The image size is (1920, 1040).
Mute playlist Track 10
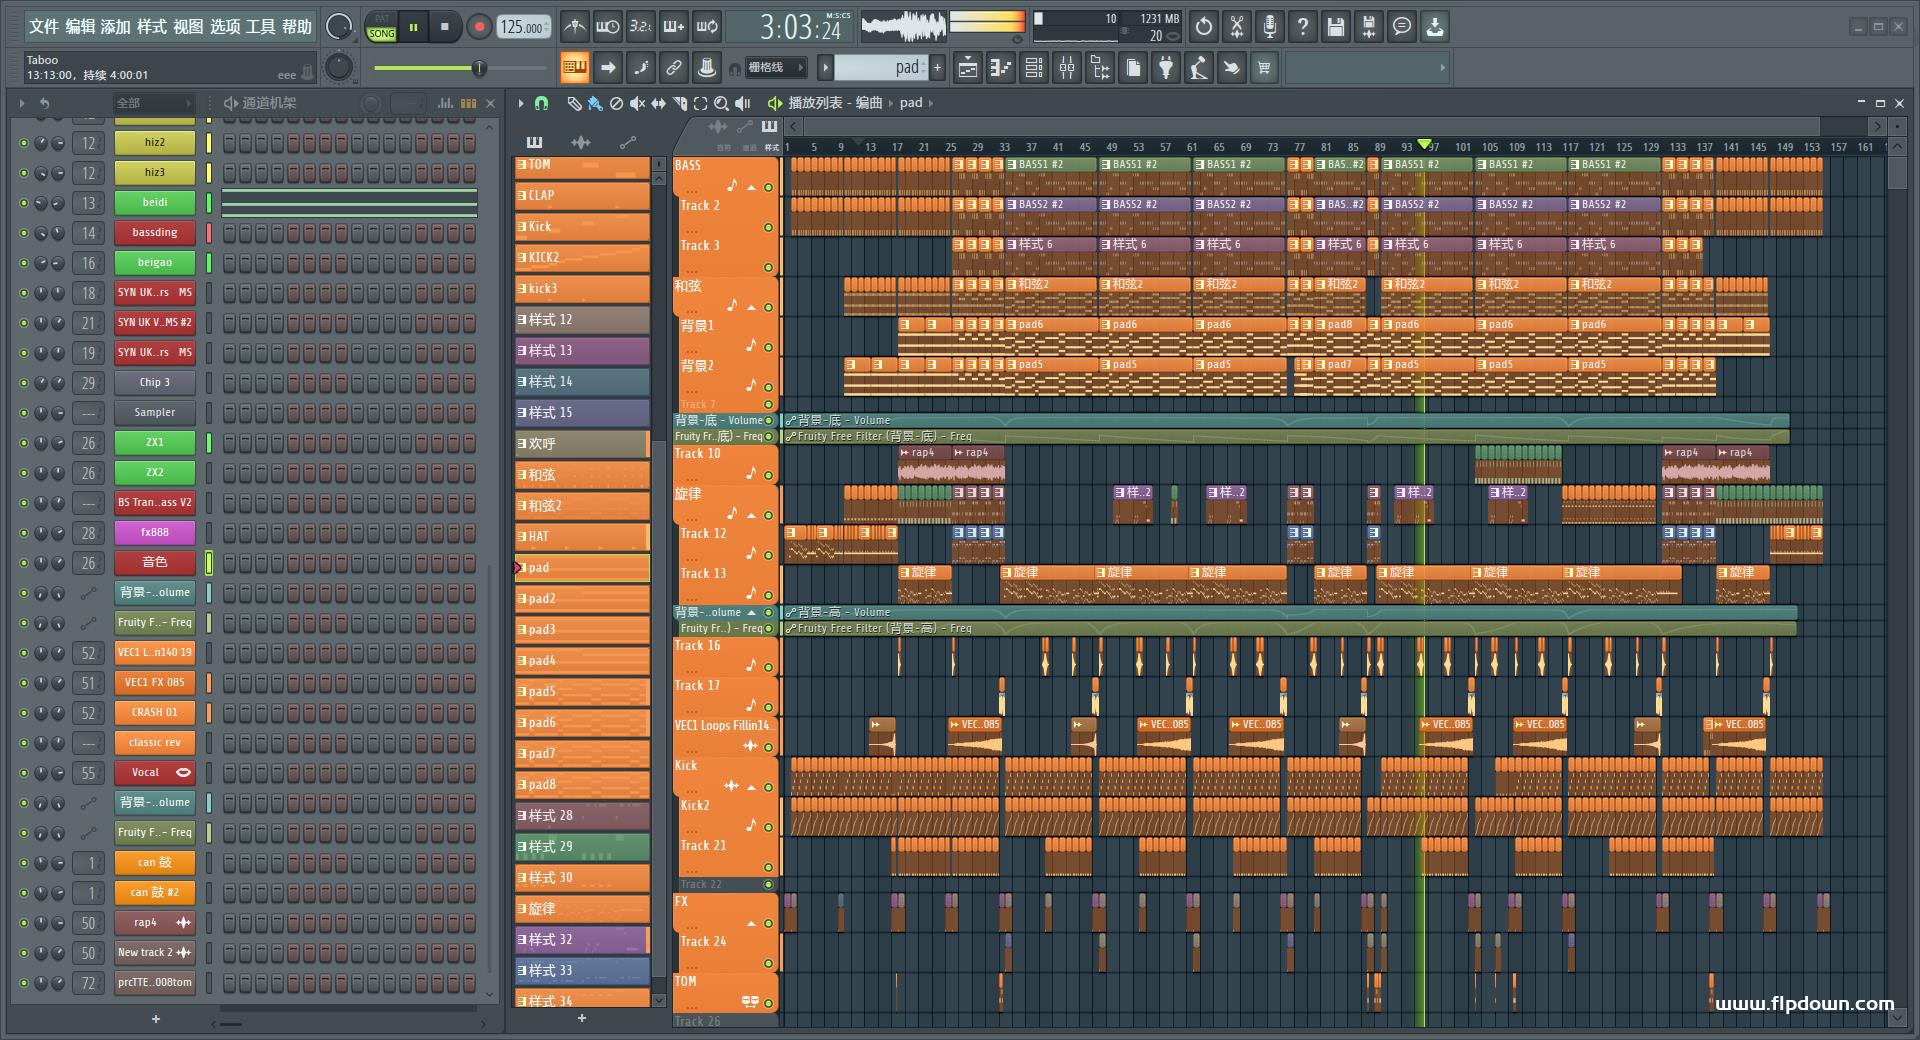point(768,475)
